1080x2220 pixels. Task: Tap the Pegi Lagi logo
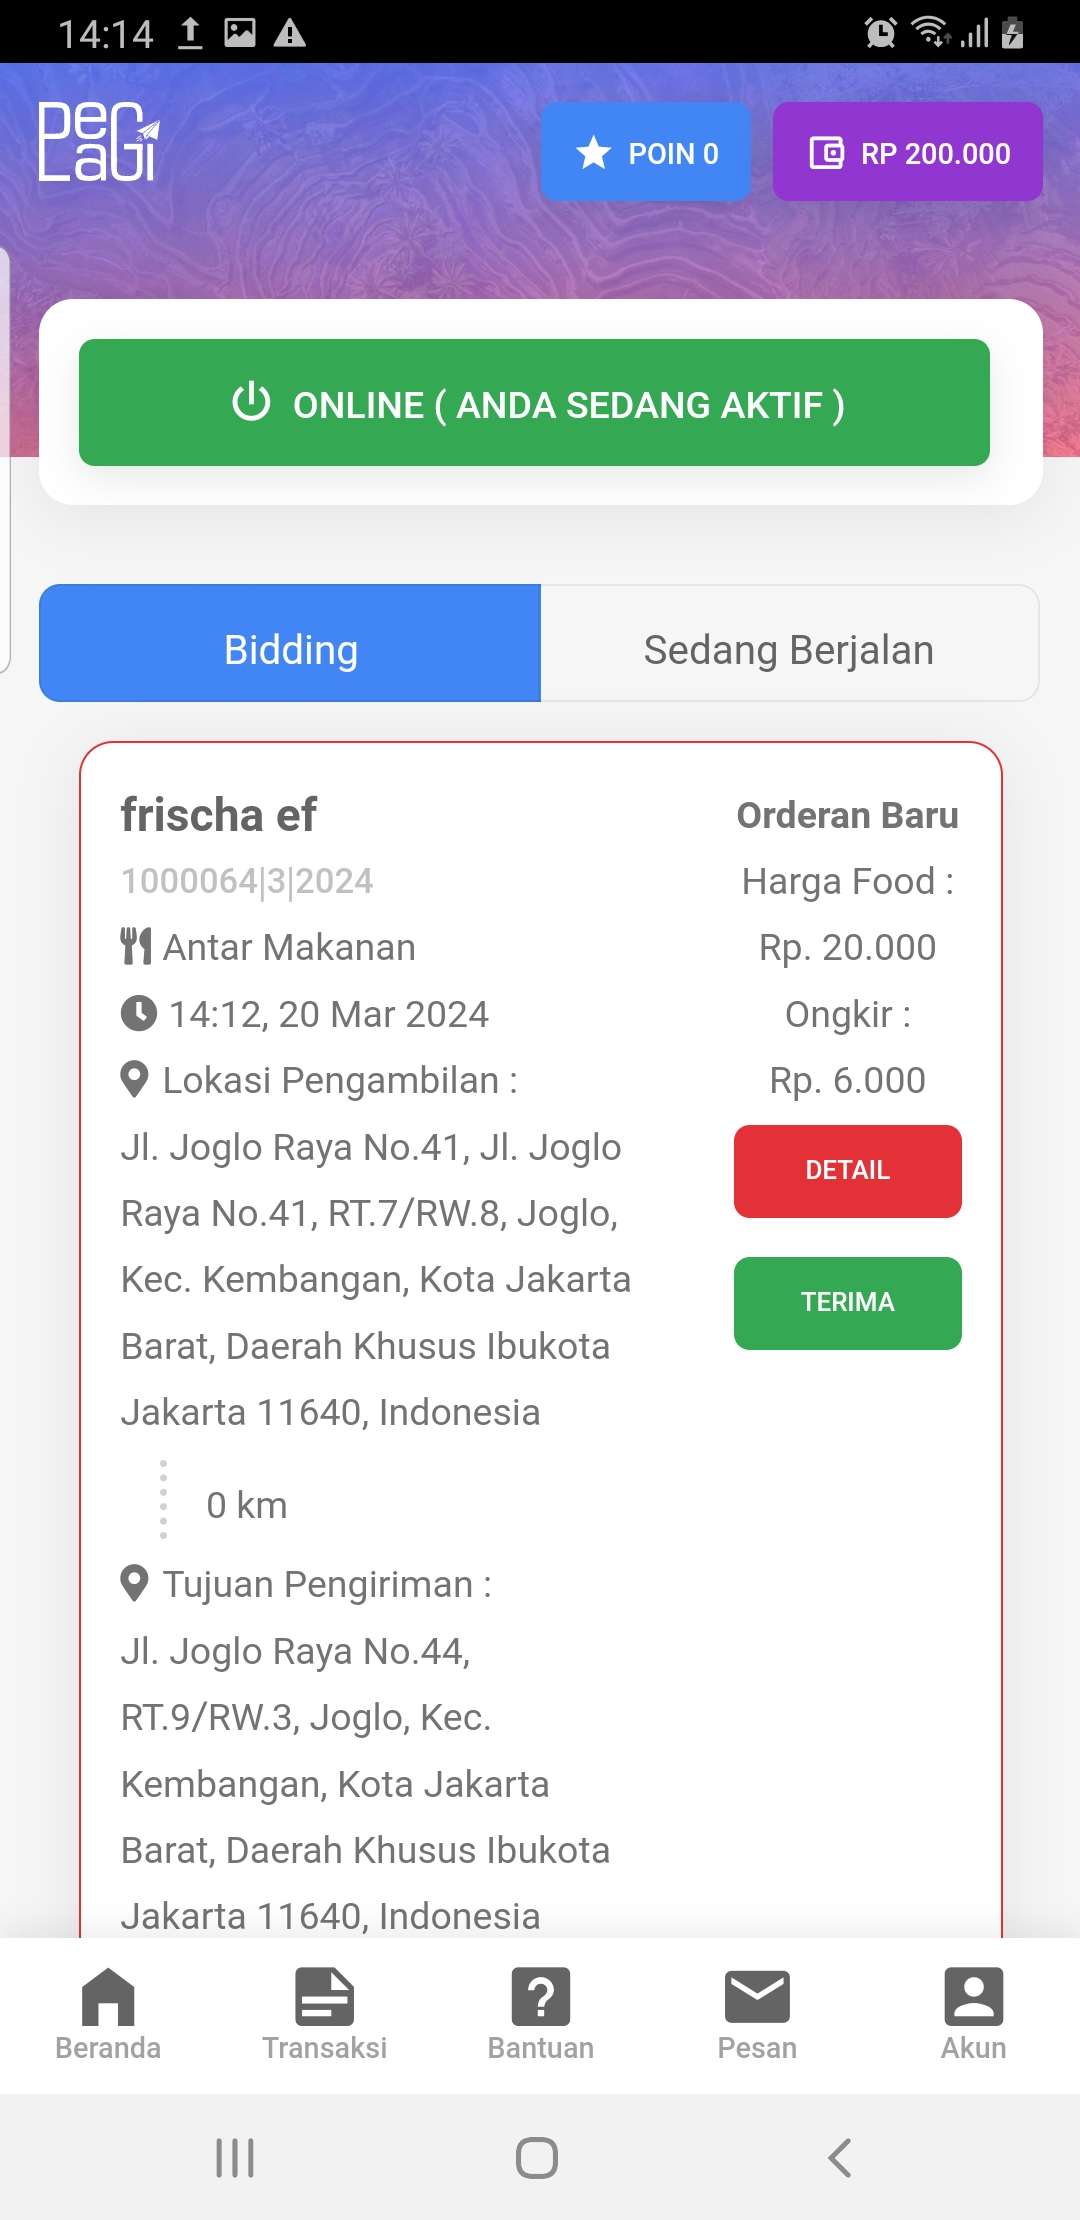(98, 142)
